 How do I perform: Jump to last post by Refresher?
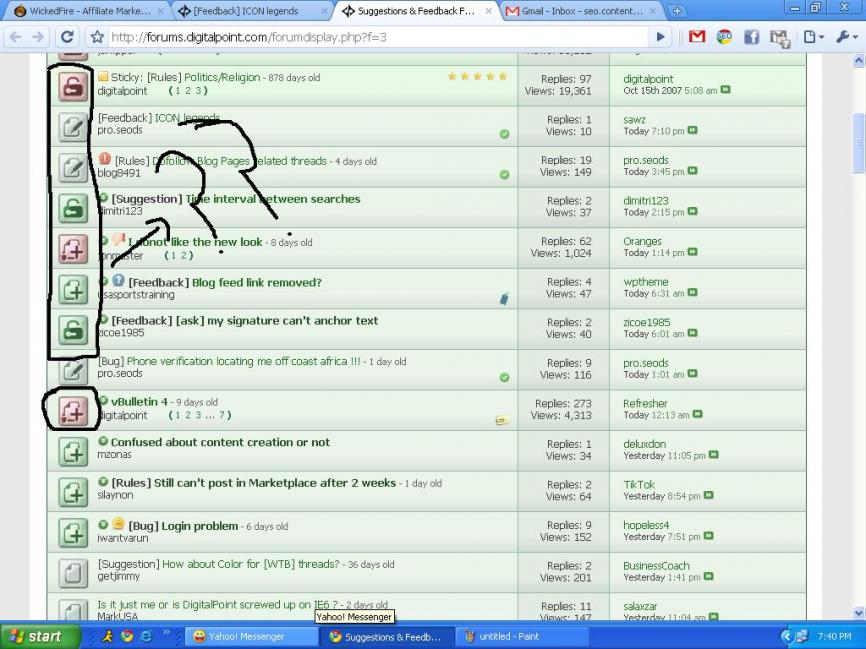pos(698,415)
